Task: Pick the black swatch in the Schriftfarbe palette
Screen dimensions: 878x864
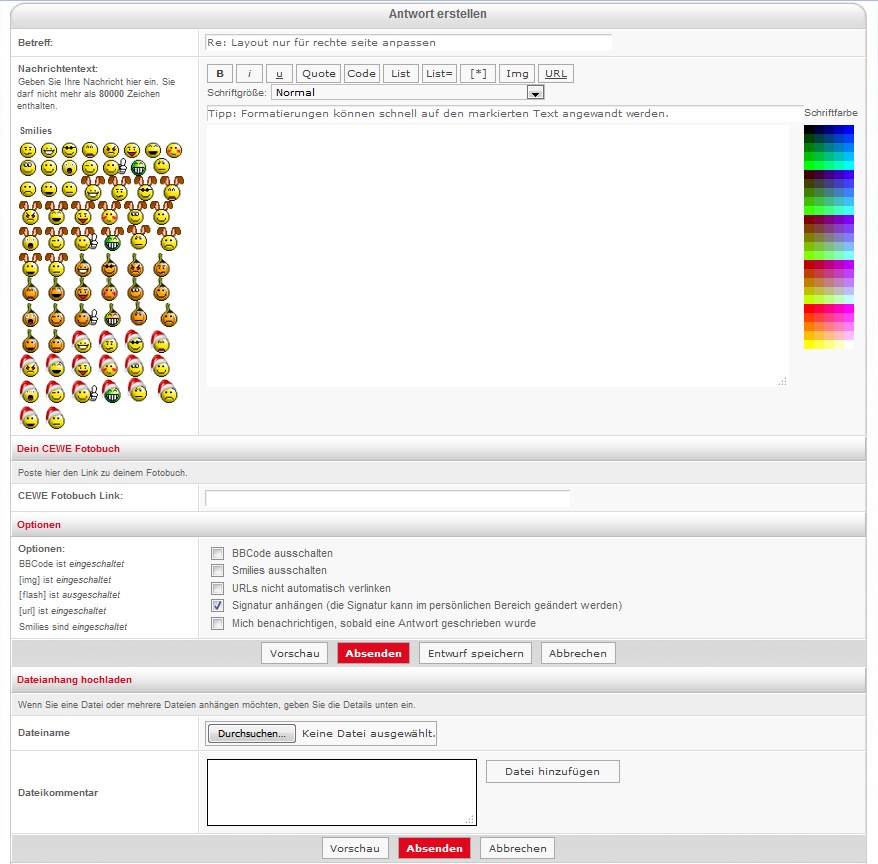Action: click(x=809, y=129)
